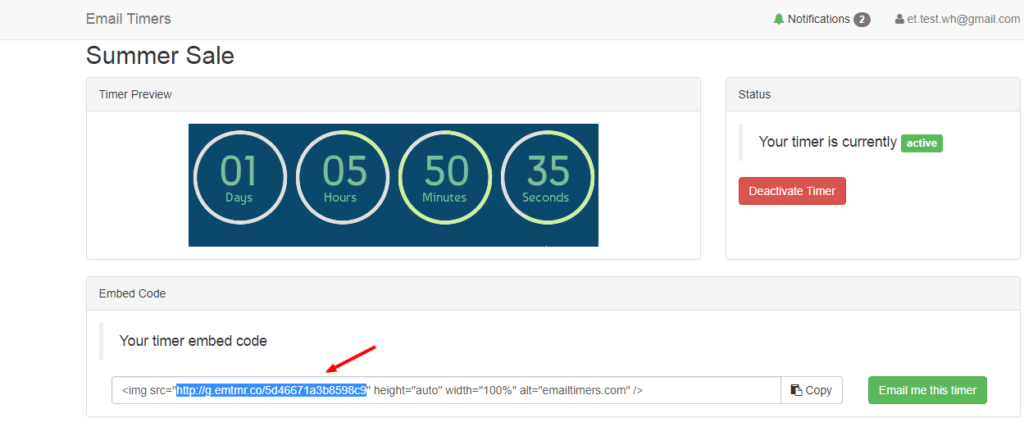Click the Summer Sale page heading

160,56
